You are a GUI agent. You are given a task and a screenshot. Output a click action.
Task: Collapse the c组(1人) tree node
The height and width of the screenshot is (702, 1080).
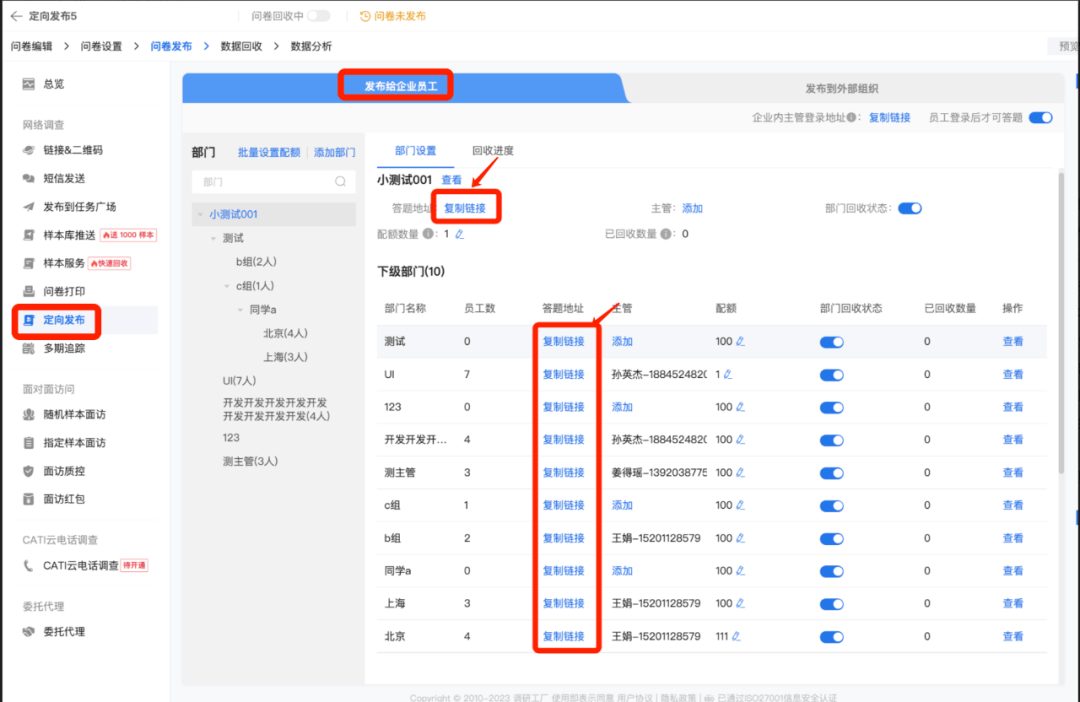[227, 286]
